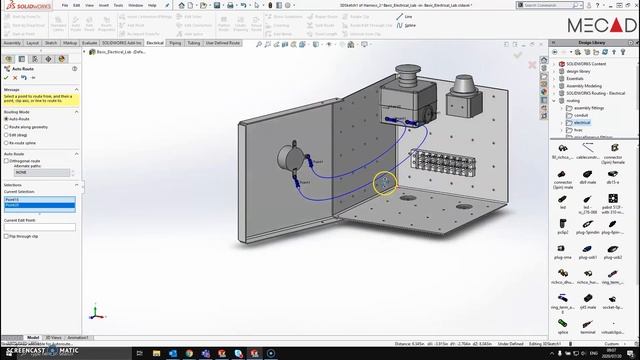Click the Print icon in top toolbar
Image resolution: width=640 pixels, height=360 pixels.
point(230,5)
